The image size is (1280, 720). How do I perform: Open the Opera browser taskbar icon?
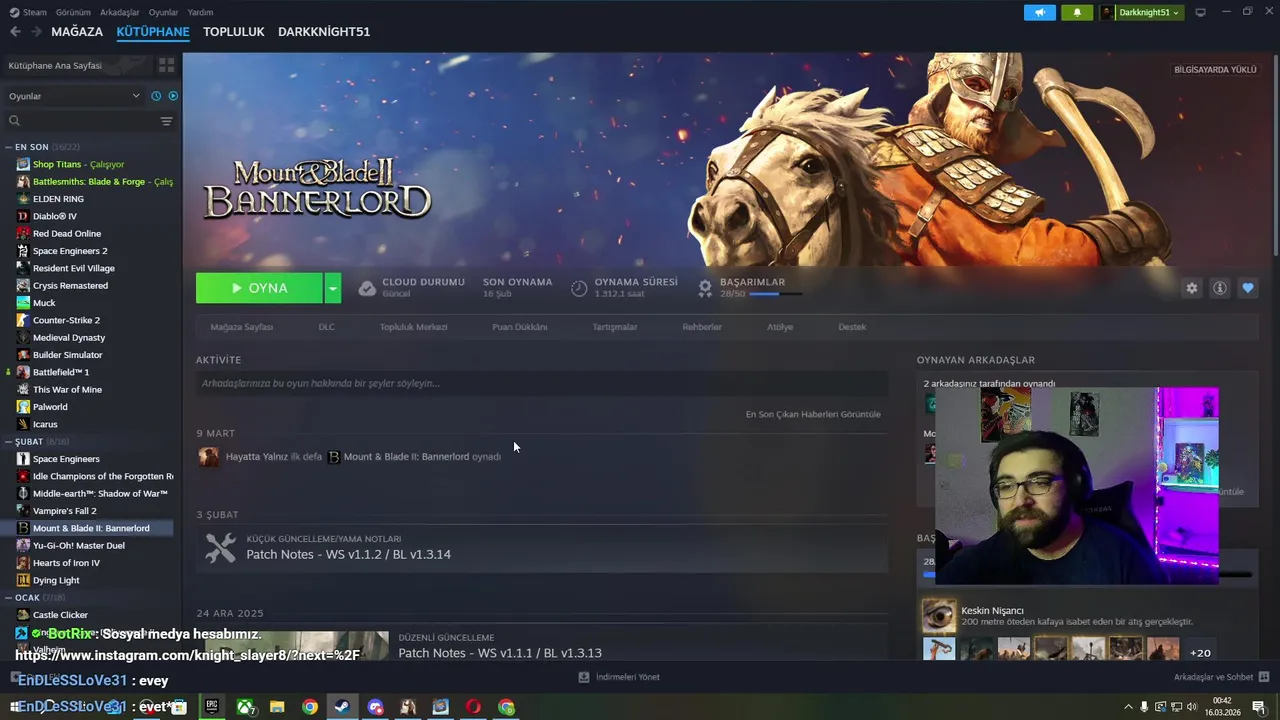point(473,707)
